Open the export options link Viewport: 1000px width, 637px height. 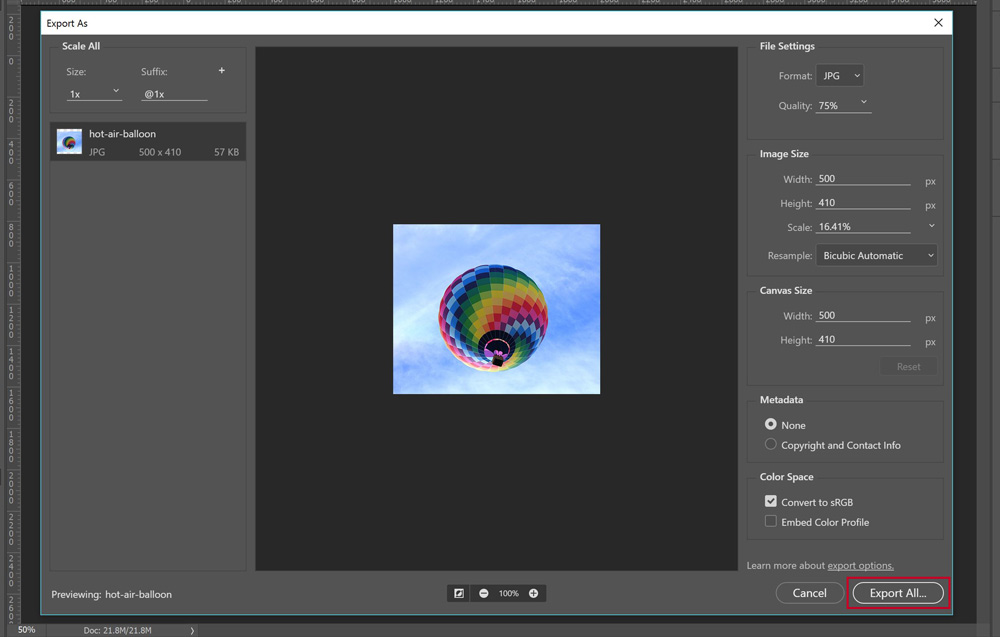tap(860, 566)
